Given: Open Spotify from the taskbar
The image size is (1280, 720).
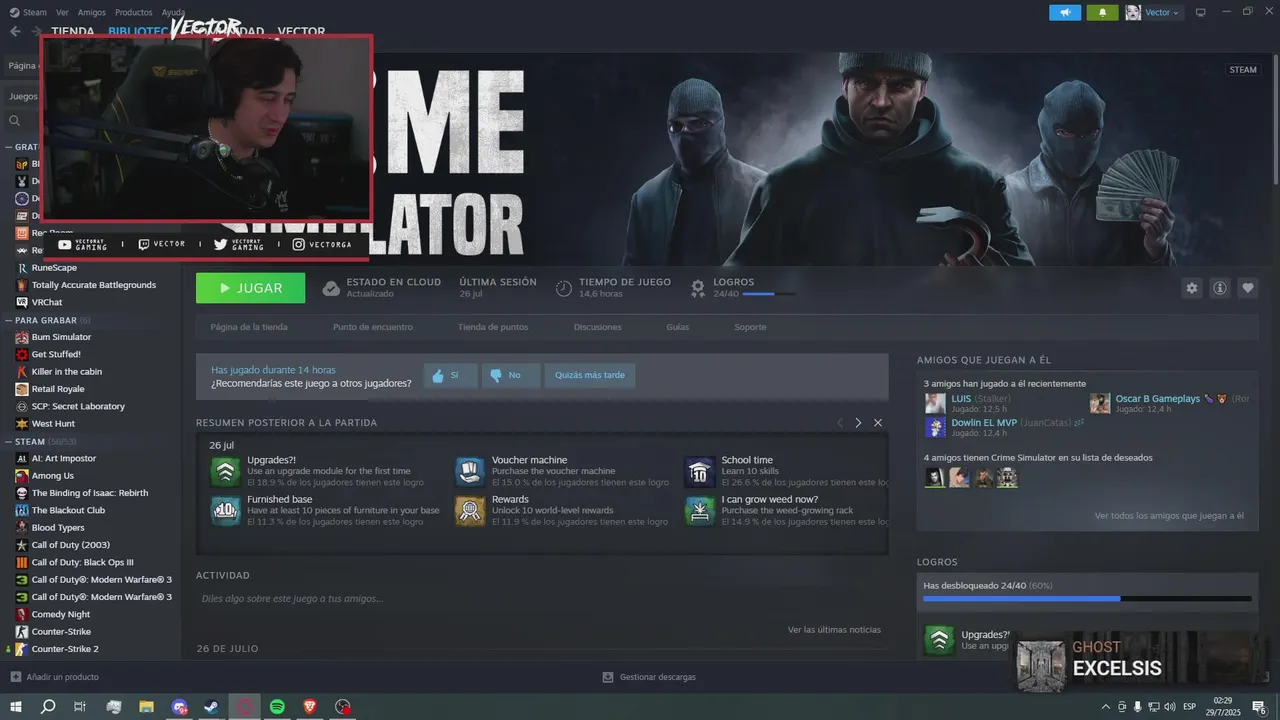Looking at the screenshot, I should tap(277, 706).
